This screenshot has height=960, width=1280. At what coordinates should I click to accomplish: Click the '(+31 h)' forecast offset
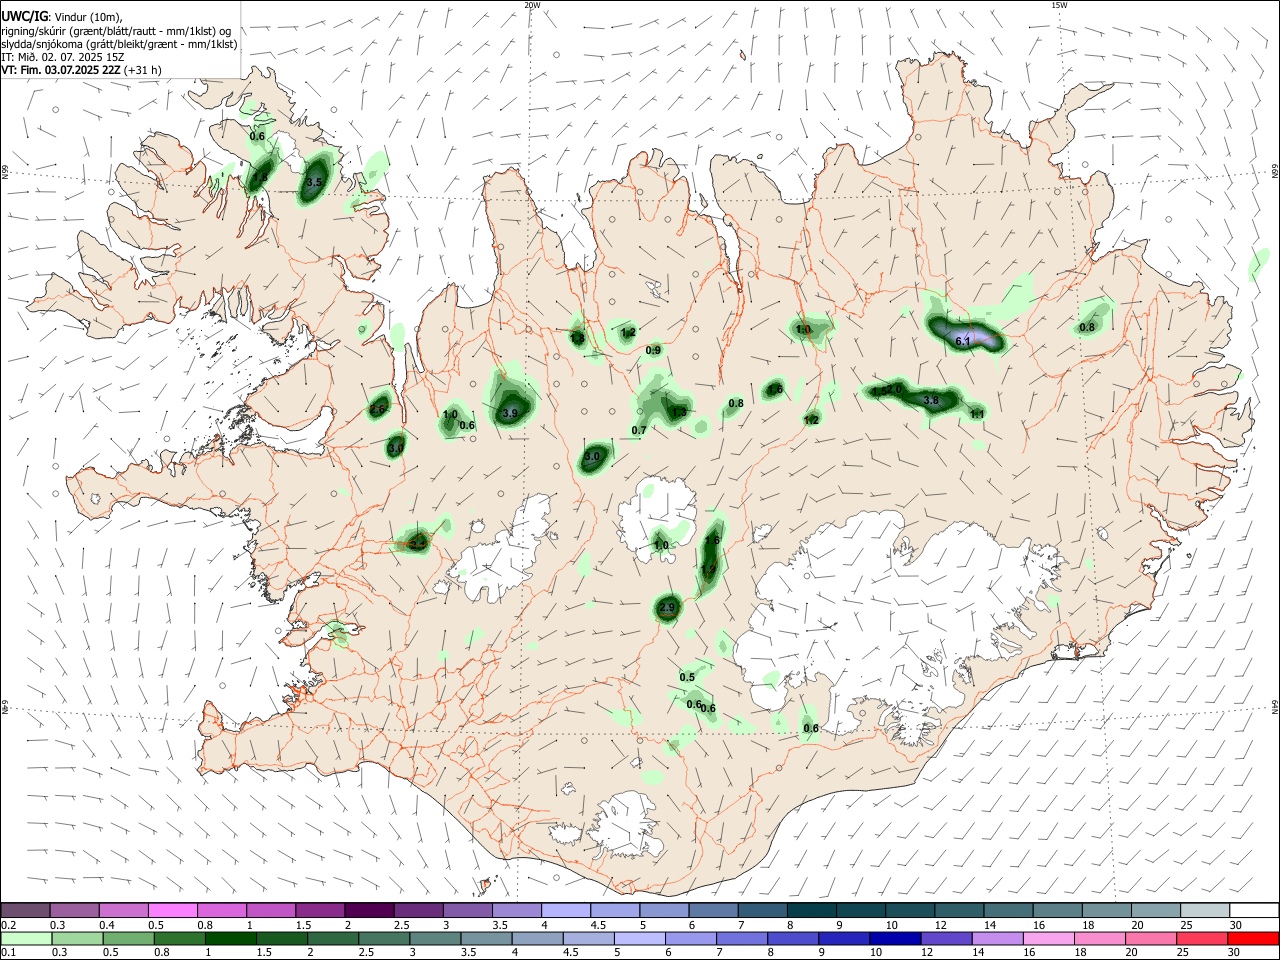(x=143, y=70)
